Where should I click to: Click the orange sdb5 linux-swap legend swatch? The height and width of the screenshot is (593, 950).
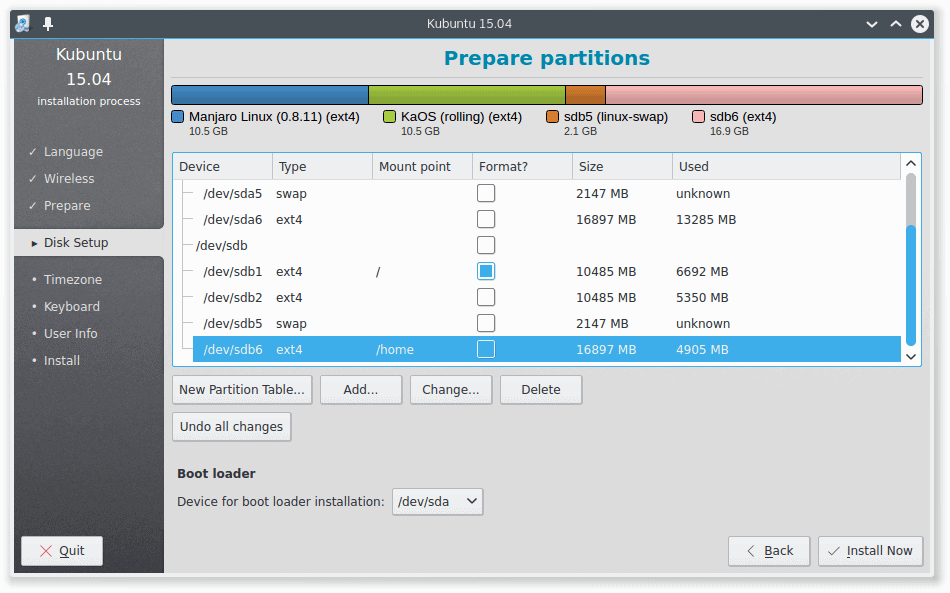[x=552, y=116]
